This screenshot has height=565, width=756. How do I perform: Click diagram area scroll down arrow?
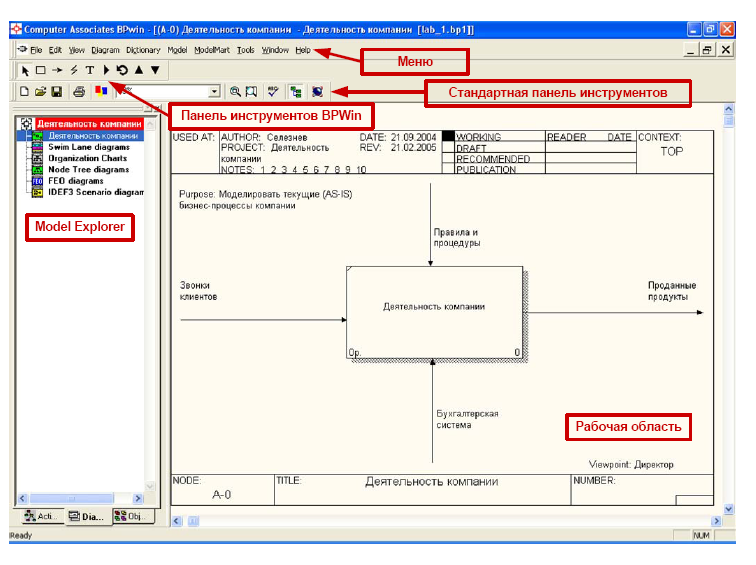tap(729, 509)
